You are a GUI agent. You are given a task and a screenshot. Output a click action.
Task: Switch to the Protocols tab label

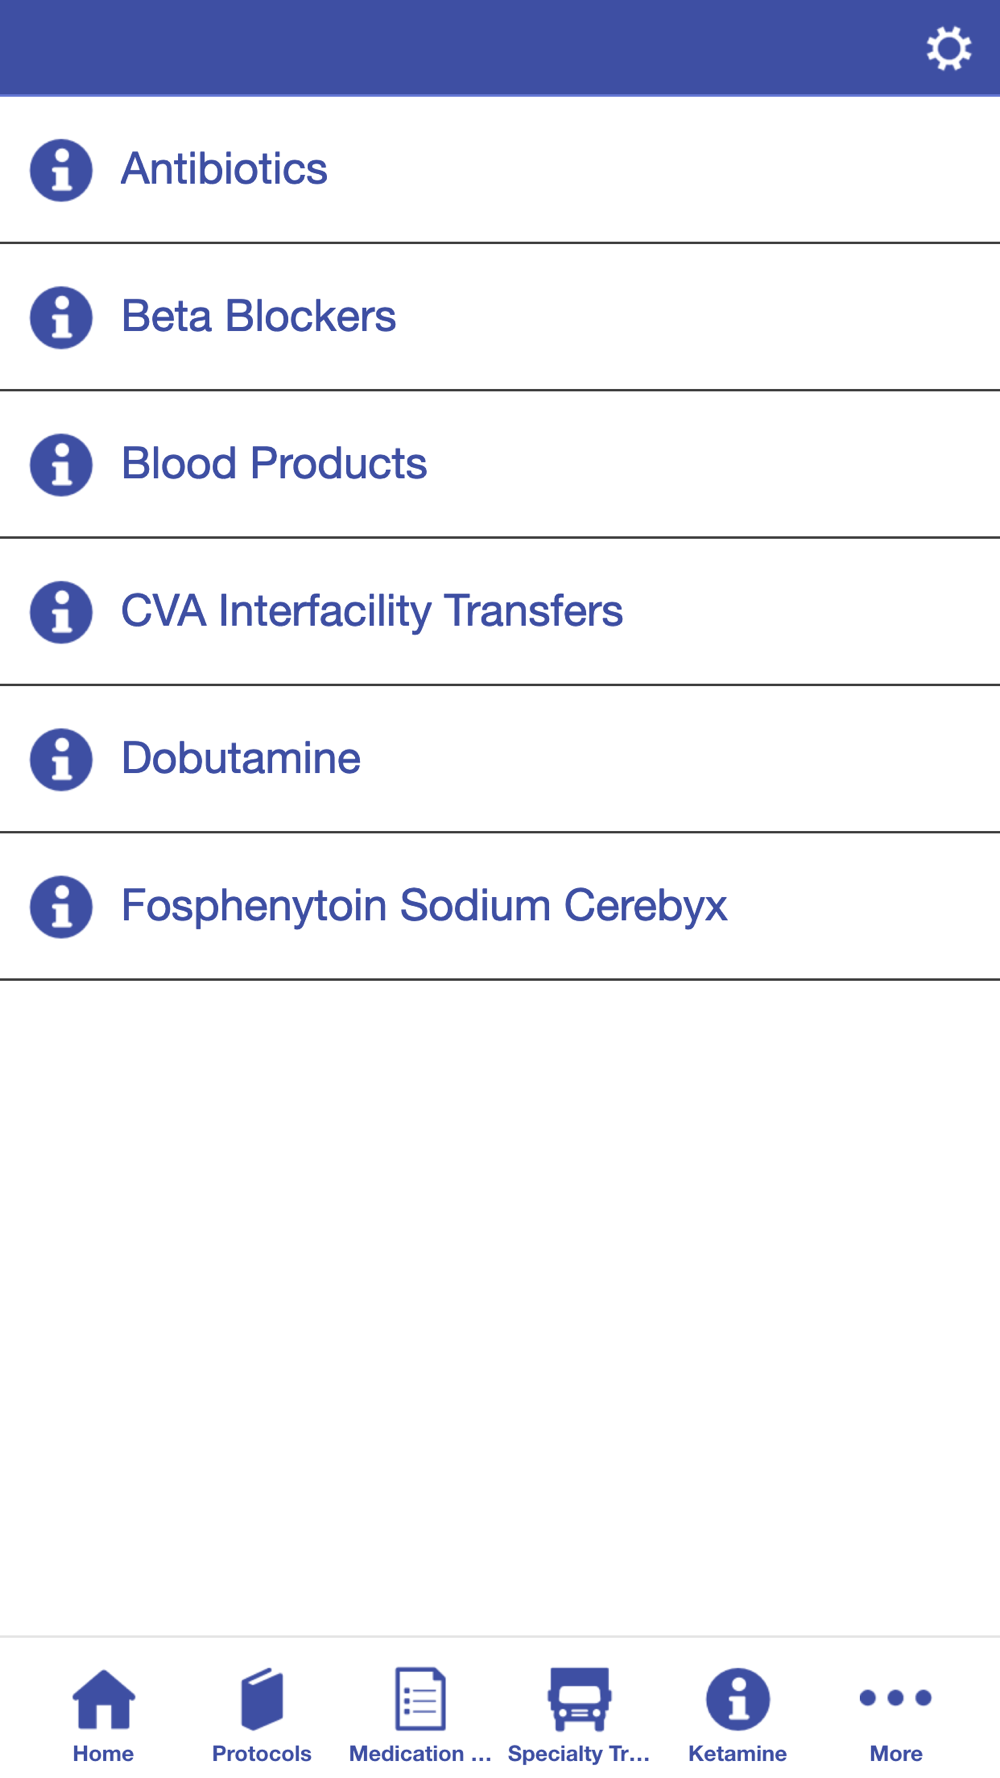pyautogui.click(x=262, y=1753)
